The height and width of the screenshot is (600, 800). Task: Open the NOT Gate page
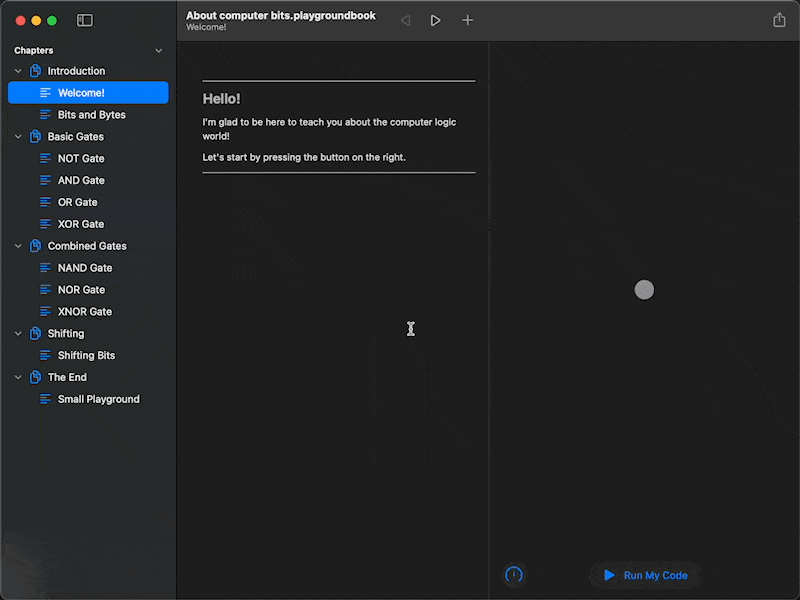coord(88,159)
